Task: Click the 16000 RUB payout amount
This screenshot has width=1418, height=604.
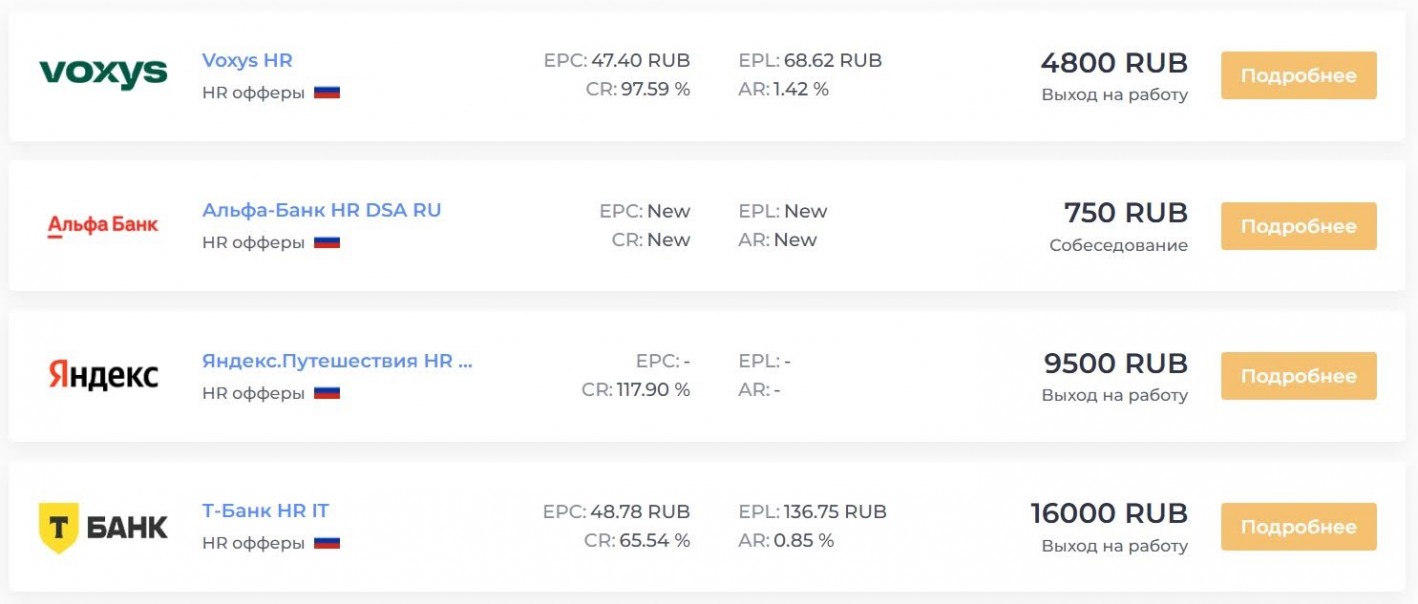Action: (x=1109, y=514)
